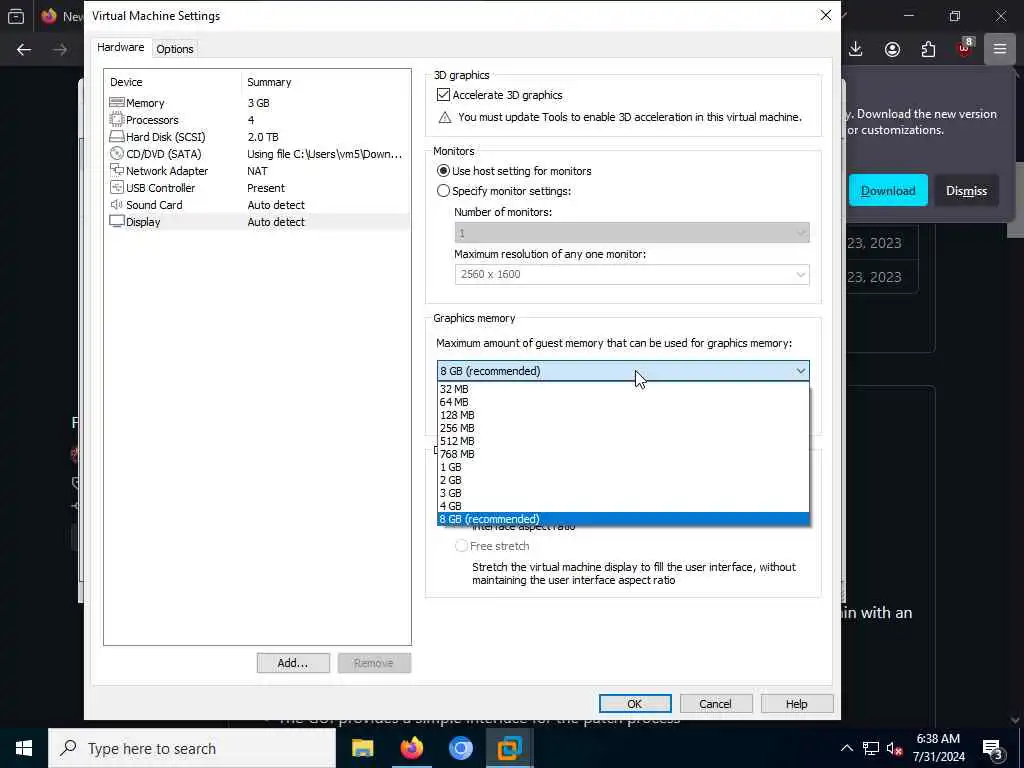This screenshot has width=1024, height=768.
Task: Switch to VMware Workstation taskbar icon
Action: pyautogui.click(x=509, y=748)
